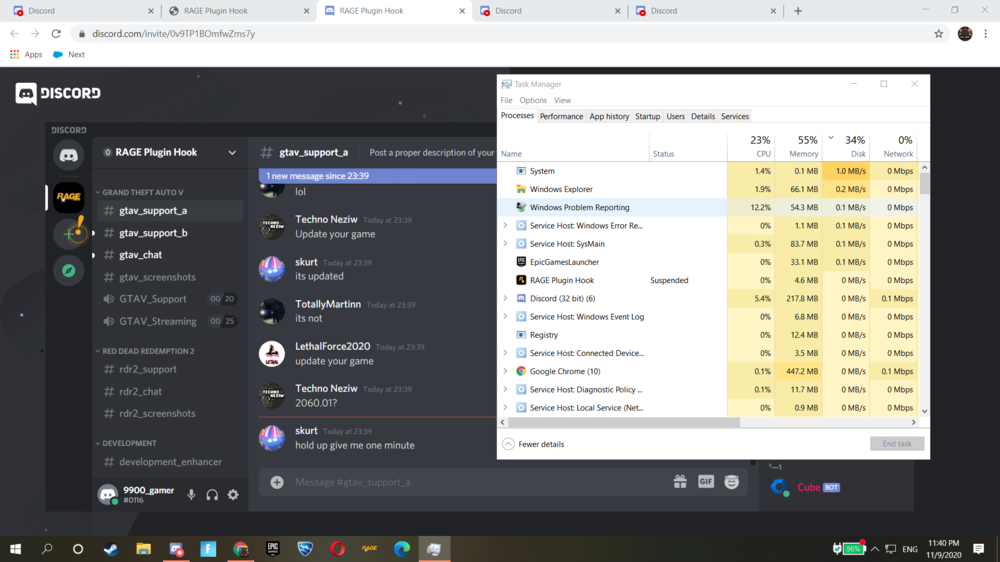Select the RAGE server icon in sidebar
The image size is (1000, 562).
coord(68,196)
